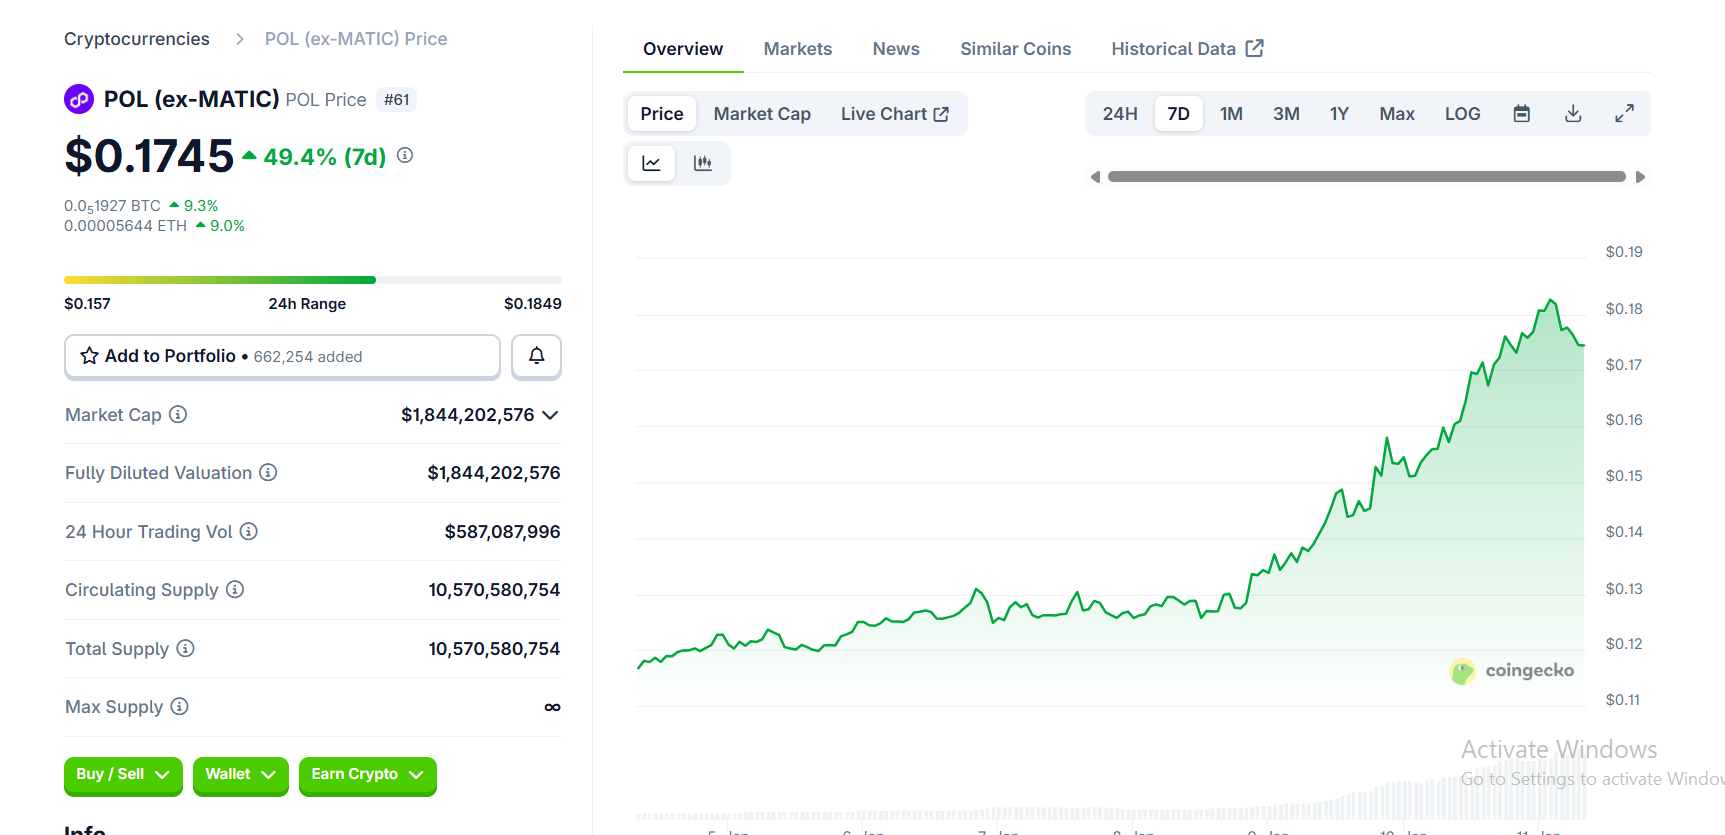Show the Price chart
The width and height of the screenshot is (1725, 835).
point(662,114)
